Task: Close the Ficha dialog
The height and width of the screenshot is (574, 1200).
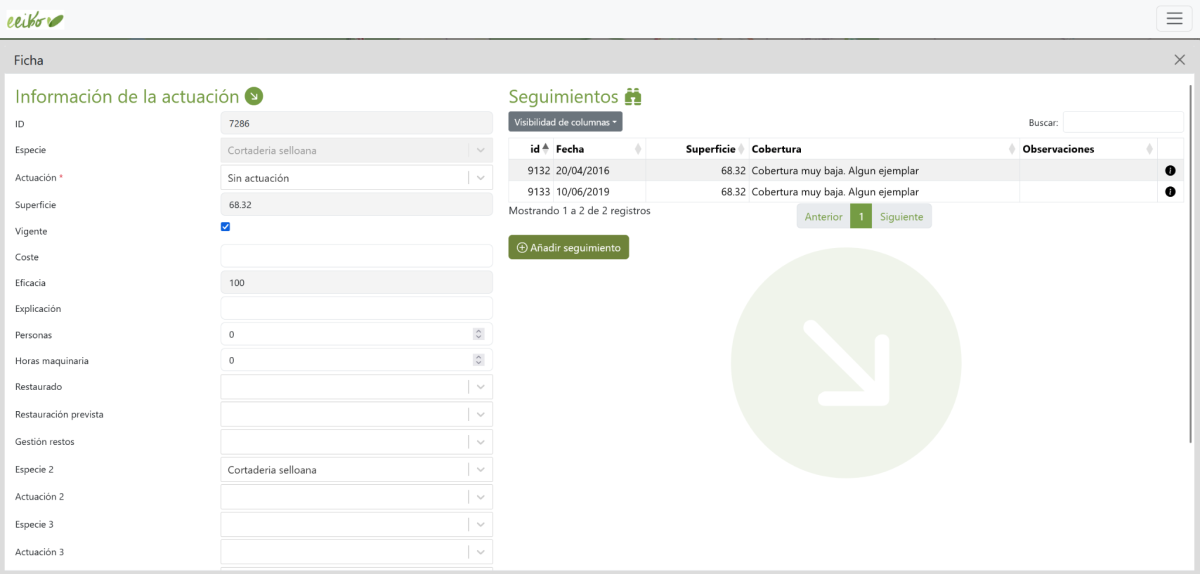Action: (1179, 60)
